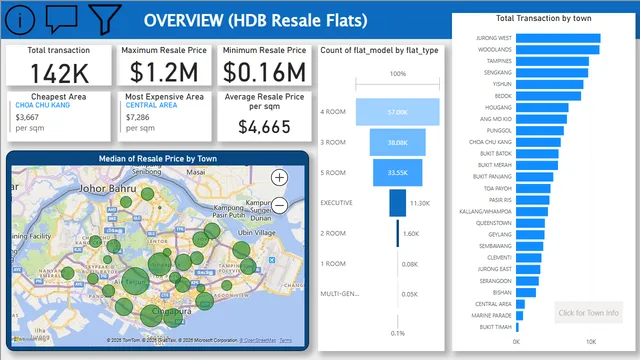640x360 pixels.
Task: Zoom out on the map with minus button
Action: tap(280, 205)
